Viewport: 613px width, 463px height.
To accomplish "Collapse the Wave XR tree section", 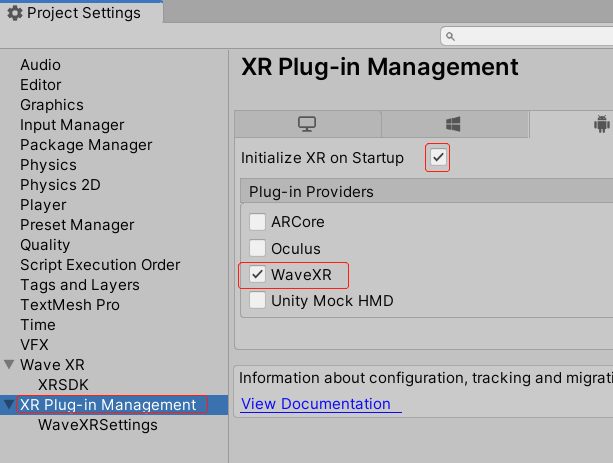I will click(x=10, y=365).
